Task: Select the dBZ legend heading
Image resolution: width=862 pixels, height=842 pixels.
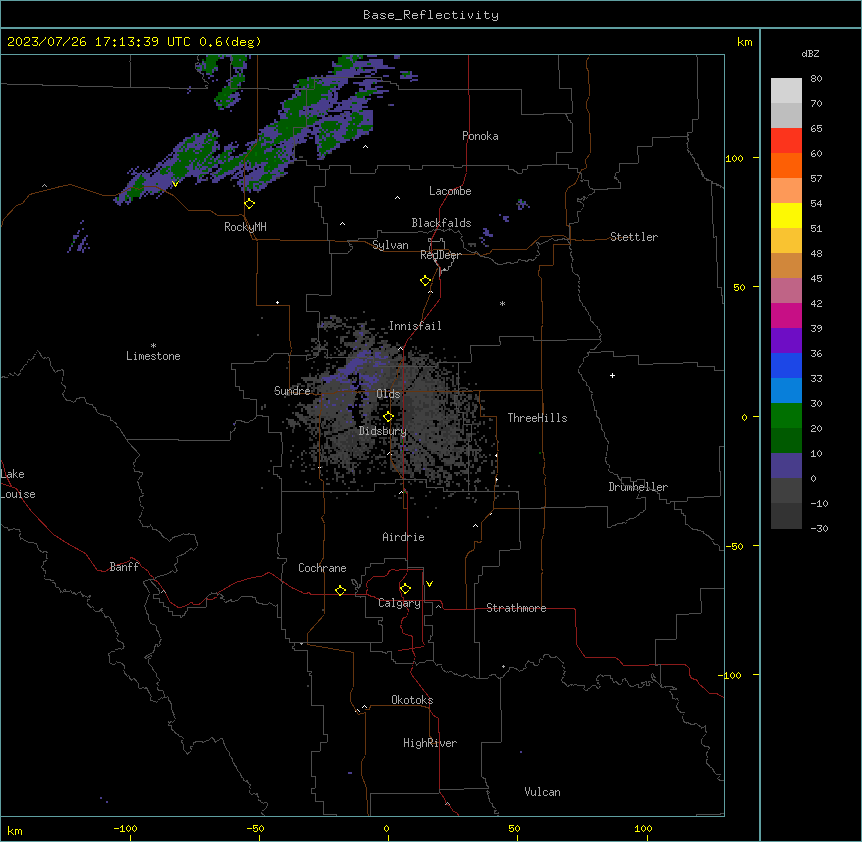Action: pyautogui.click(x=810, y=53)
